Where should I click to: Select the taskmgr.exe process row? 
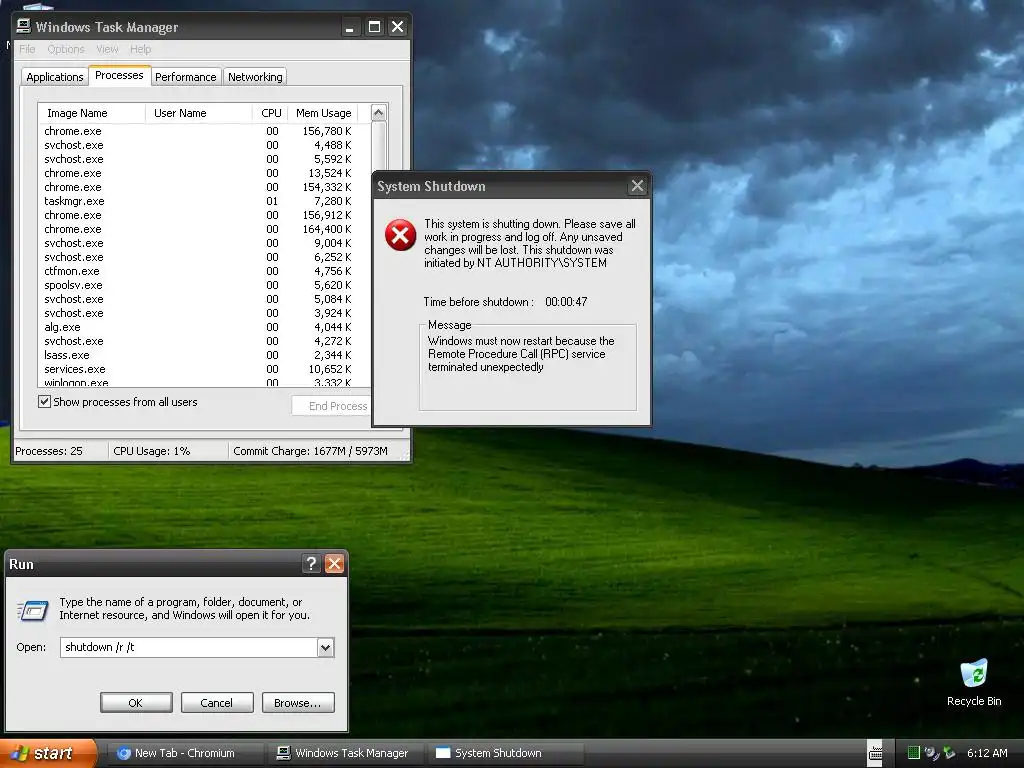198,201
